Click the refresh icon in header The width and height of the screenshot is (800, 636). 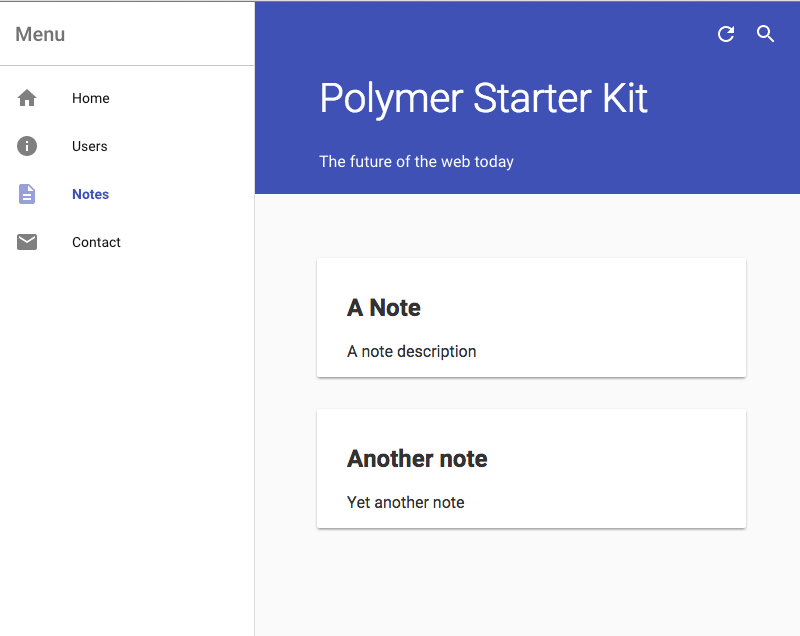726,34
